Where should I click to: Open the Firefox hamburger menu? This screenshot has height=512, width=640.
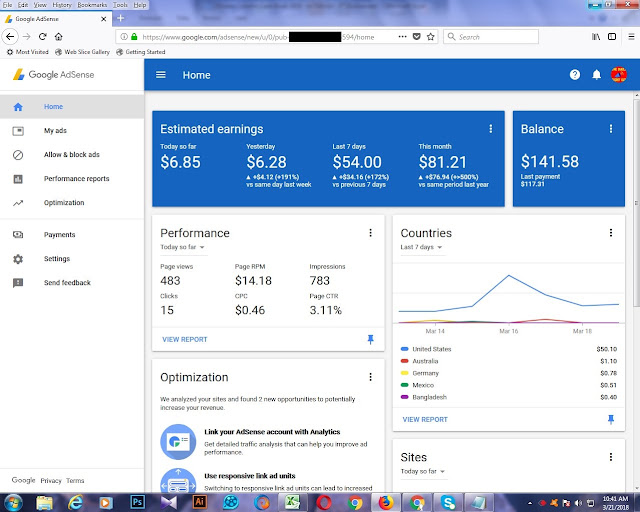pyautogui.click(x=631, y=37)
